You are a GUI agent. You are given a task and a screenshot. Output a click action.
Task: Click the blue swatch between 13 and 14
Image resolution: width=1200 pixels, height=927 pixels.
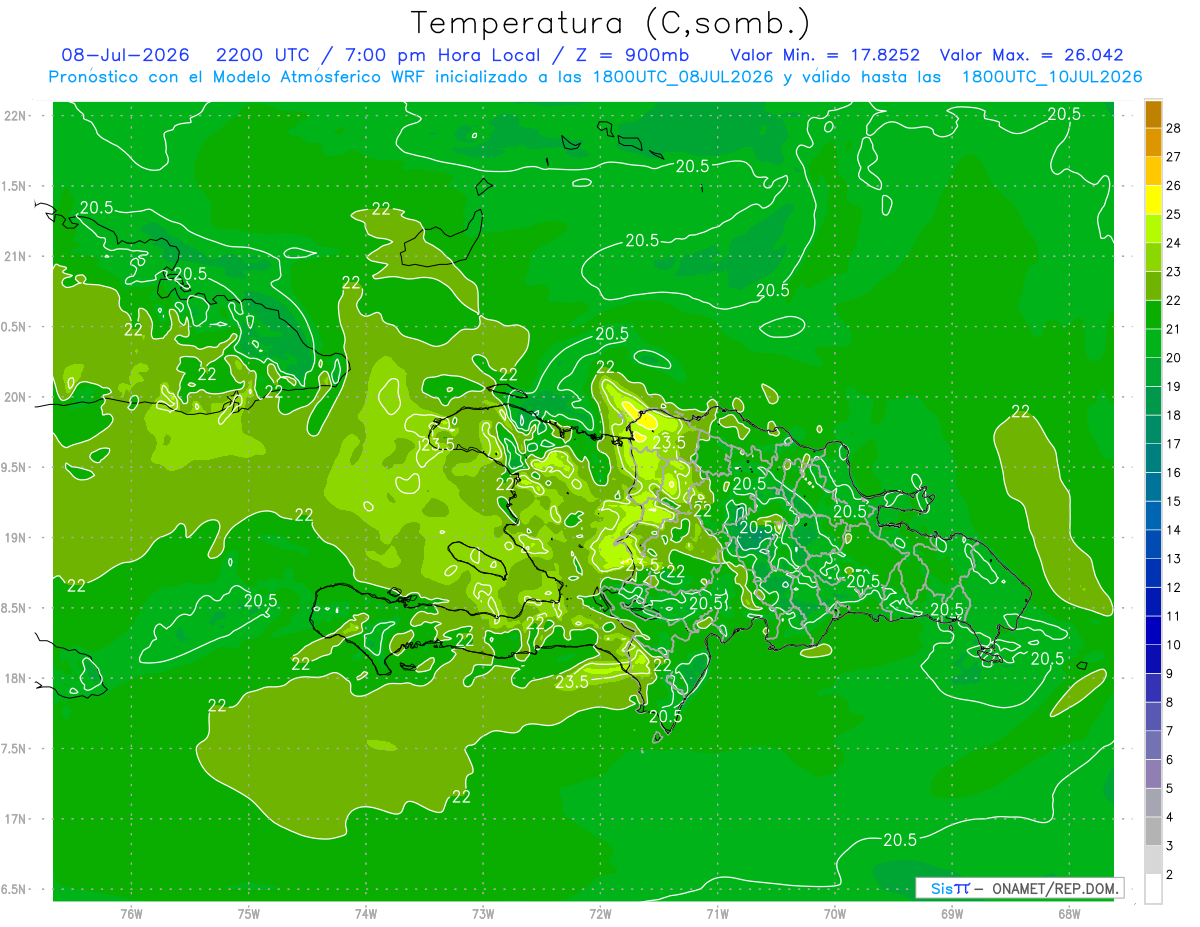(1153, 545)
